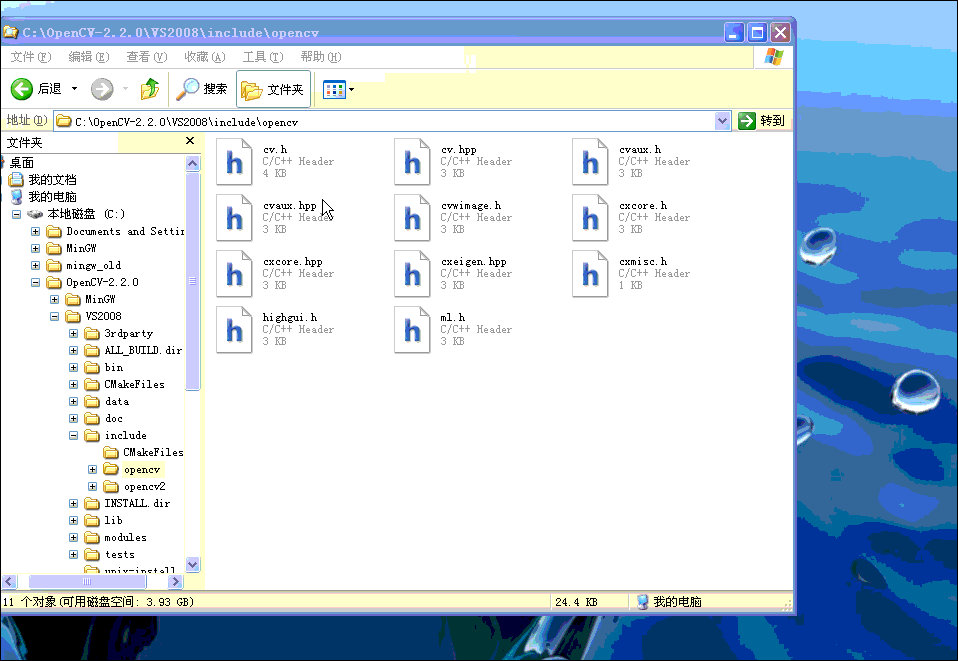Click the 我的电脑 status bar zone
Image resolution: width=958 pixels, height=661 pixels.
669,602
